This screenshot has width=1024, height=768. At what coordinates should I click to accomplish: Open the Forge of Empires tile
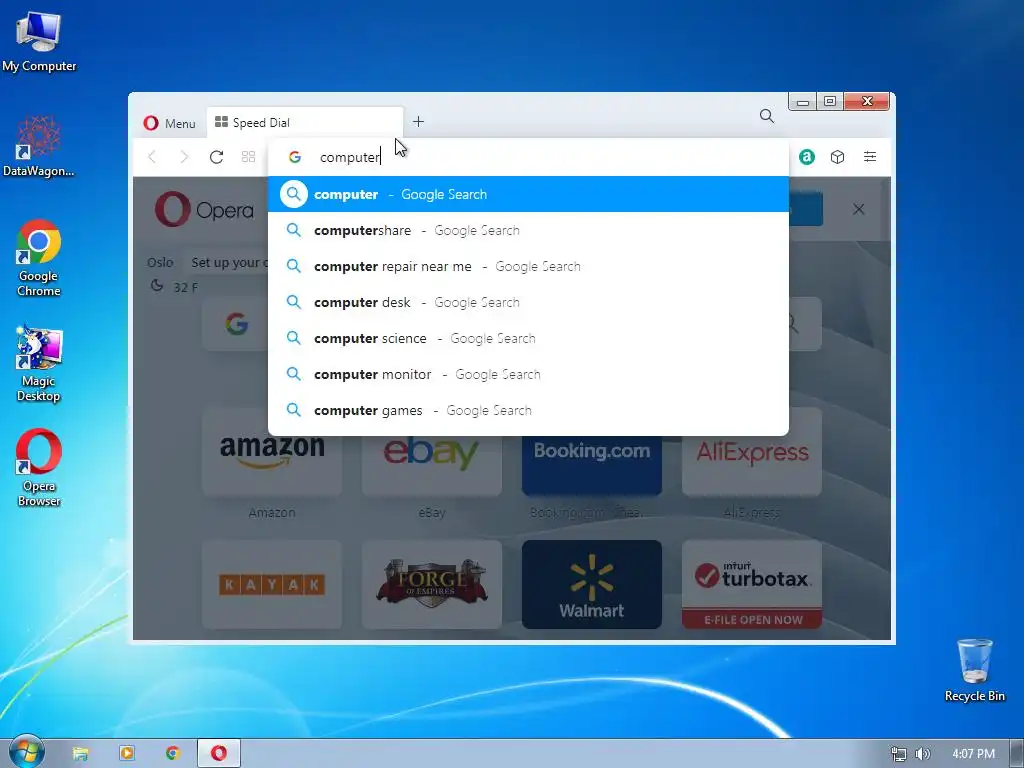point(432,584)
